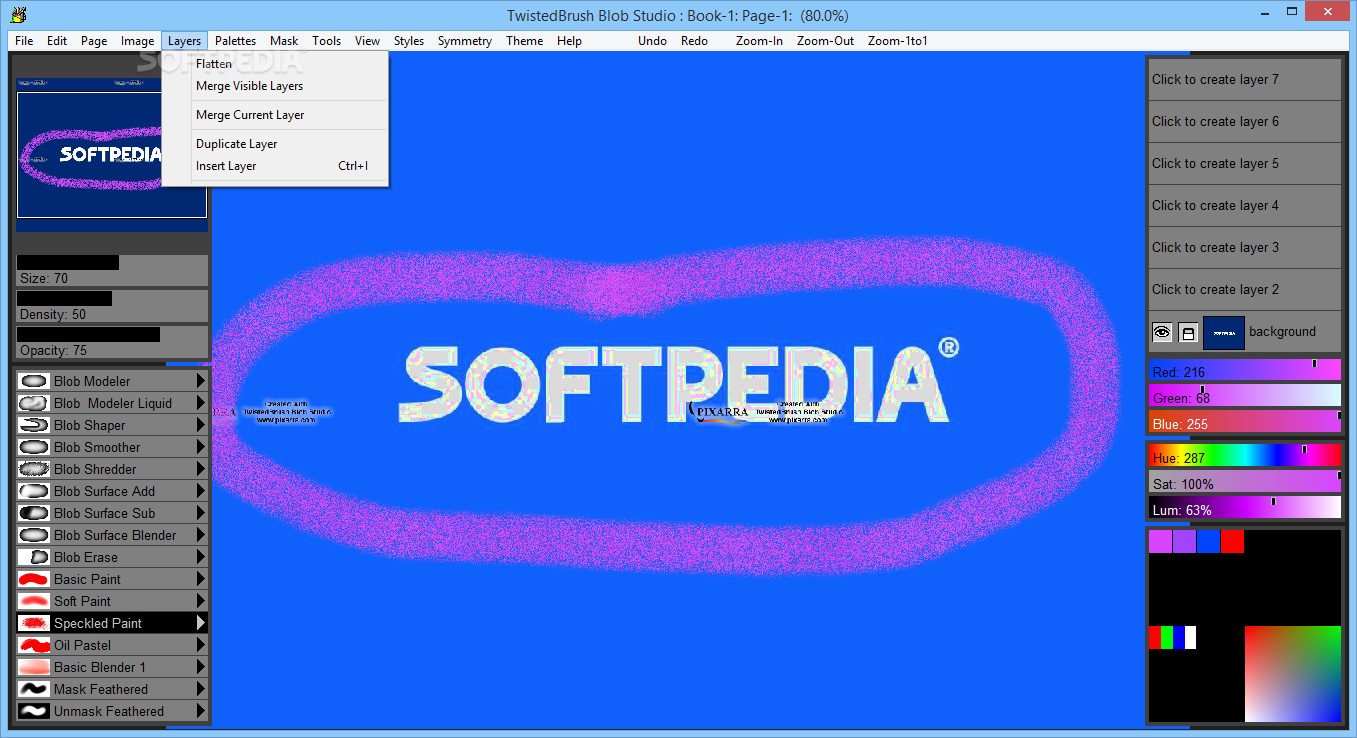Choose Insert Layer menu entry
The height and width of the screenshot is (738, 1357).
click(275, 166)
